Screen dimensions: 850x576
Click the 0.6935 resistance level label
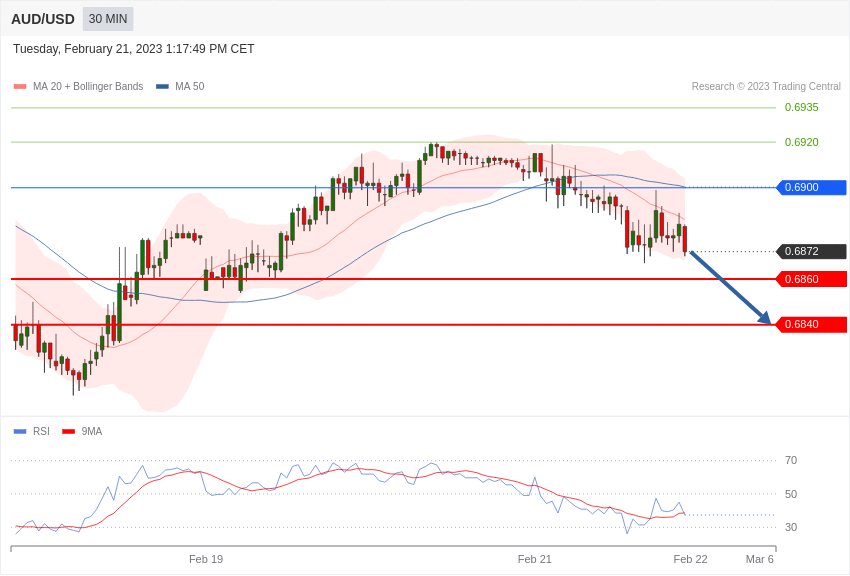801,107
